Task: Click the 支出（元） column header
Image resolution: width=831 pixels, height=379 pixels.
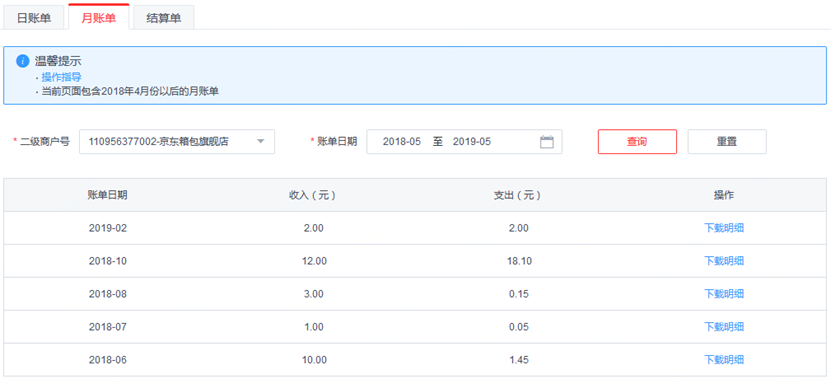Action: click(x=518, y=195)
